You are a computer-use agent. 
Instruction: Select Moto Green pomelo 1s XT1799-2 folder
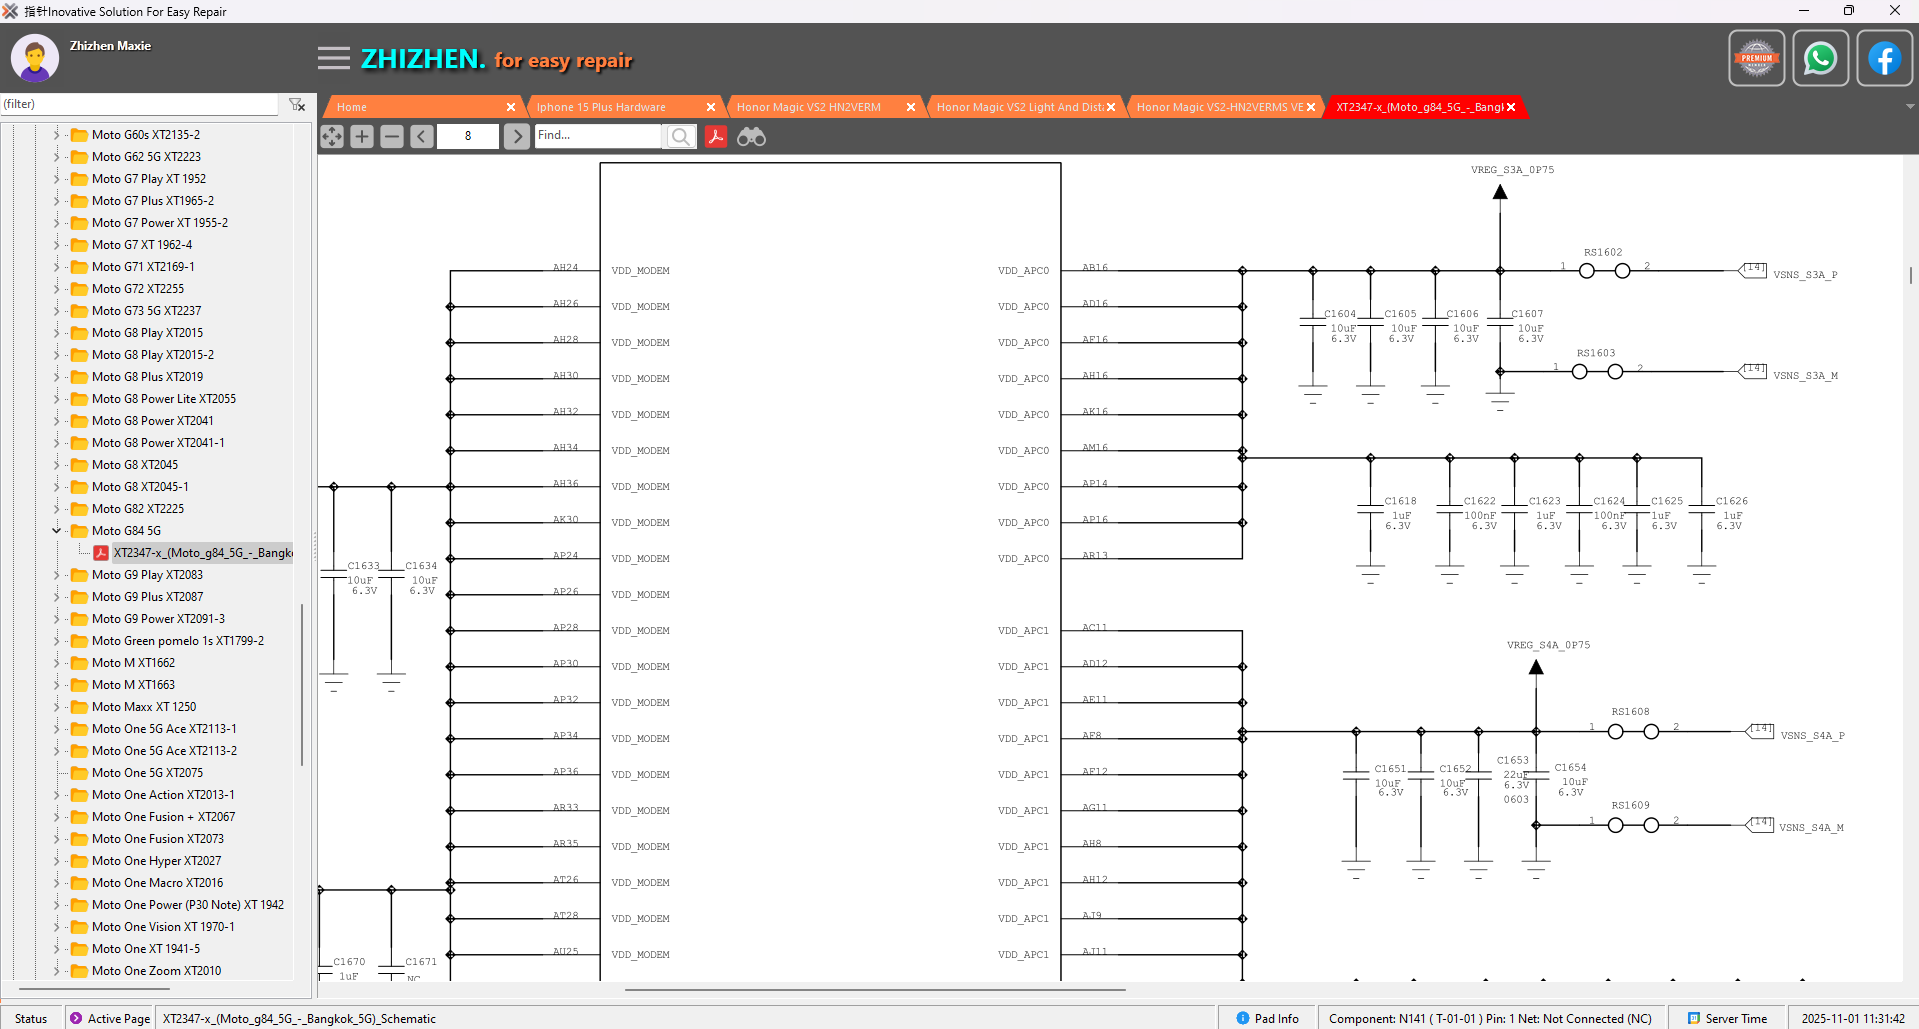point(178,640)
